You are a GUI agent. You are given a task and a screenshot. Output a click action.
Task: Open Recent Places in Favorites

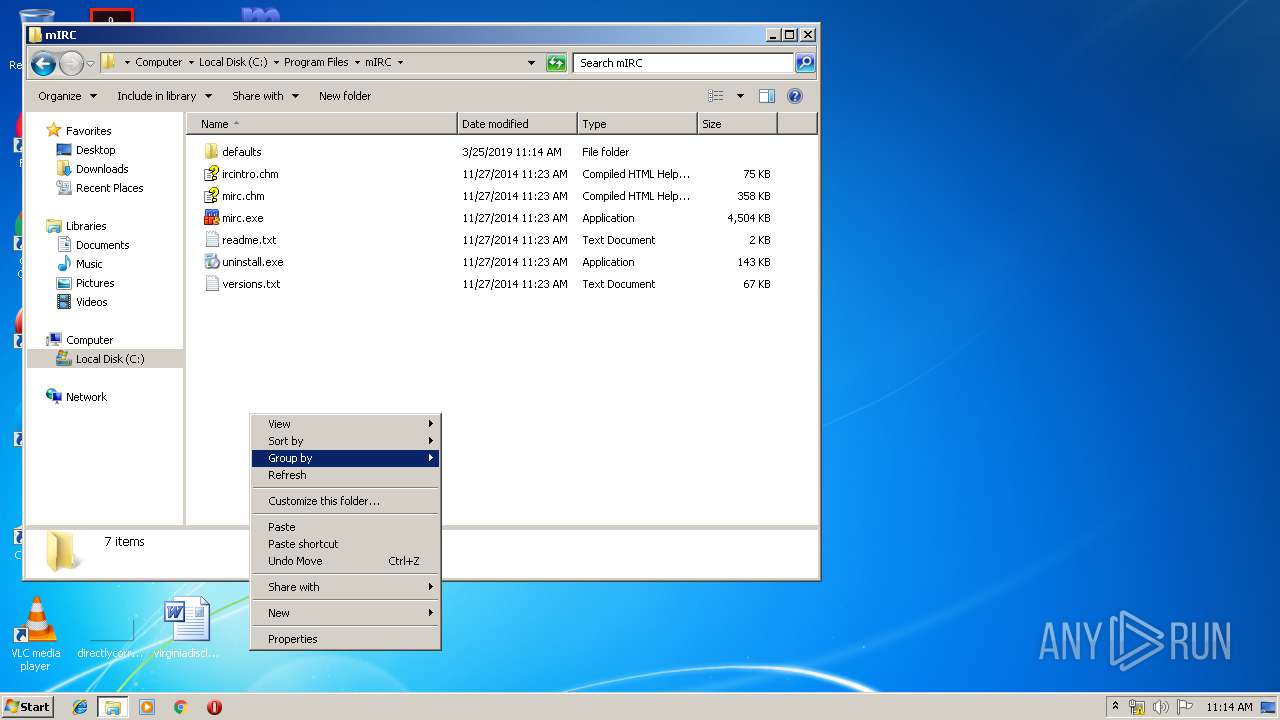109,188
